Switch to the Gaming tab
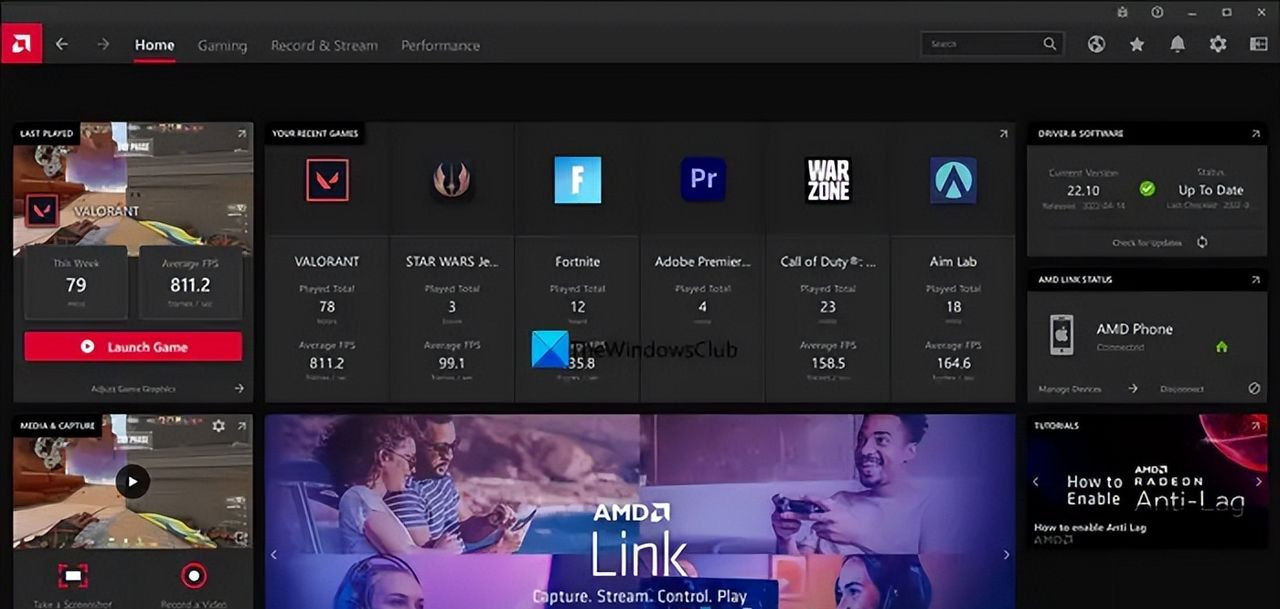Viewport: 1280px width, 609px height. point(222,45)
